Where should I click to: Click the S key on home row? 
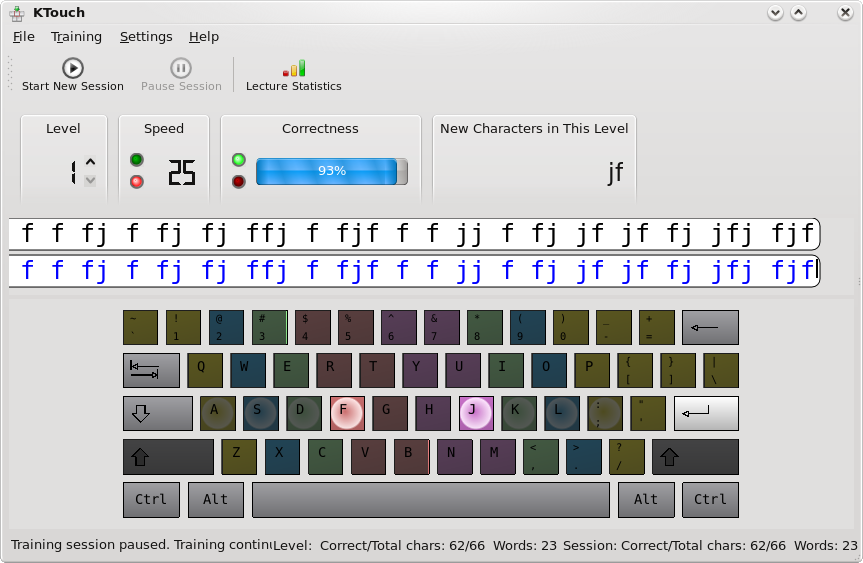point(261,413)
